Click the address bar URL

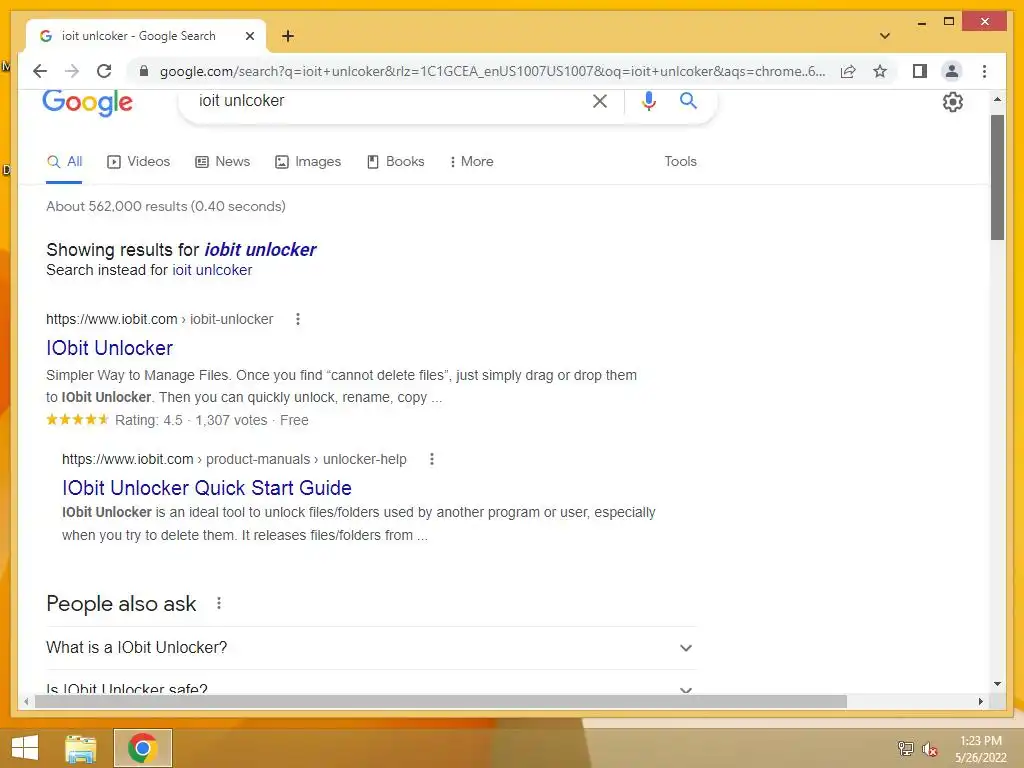[x=492, y=71]
